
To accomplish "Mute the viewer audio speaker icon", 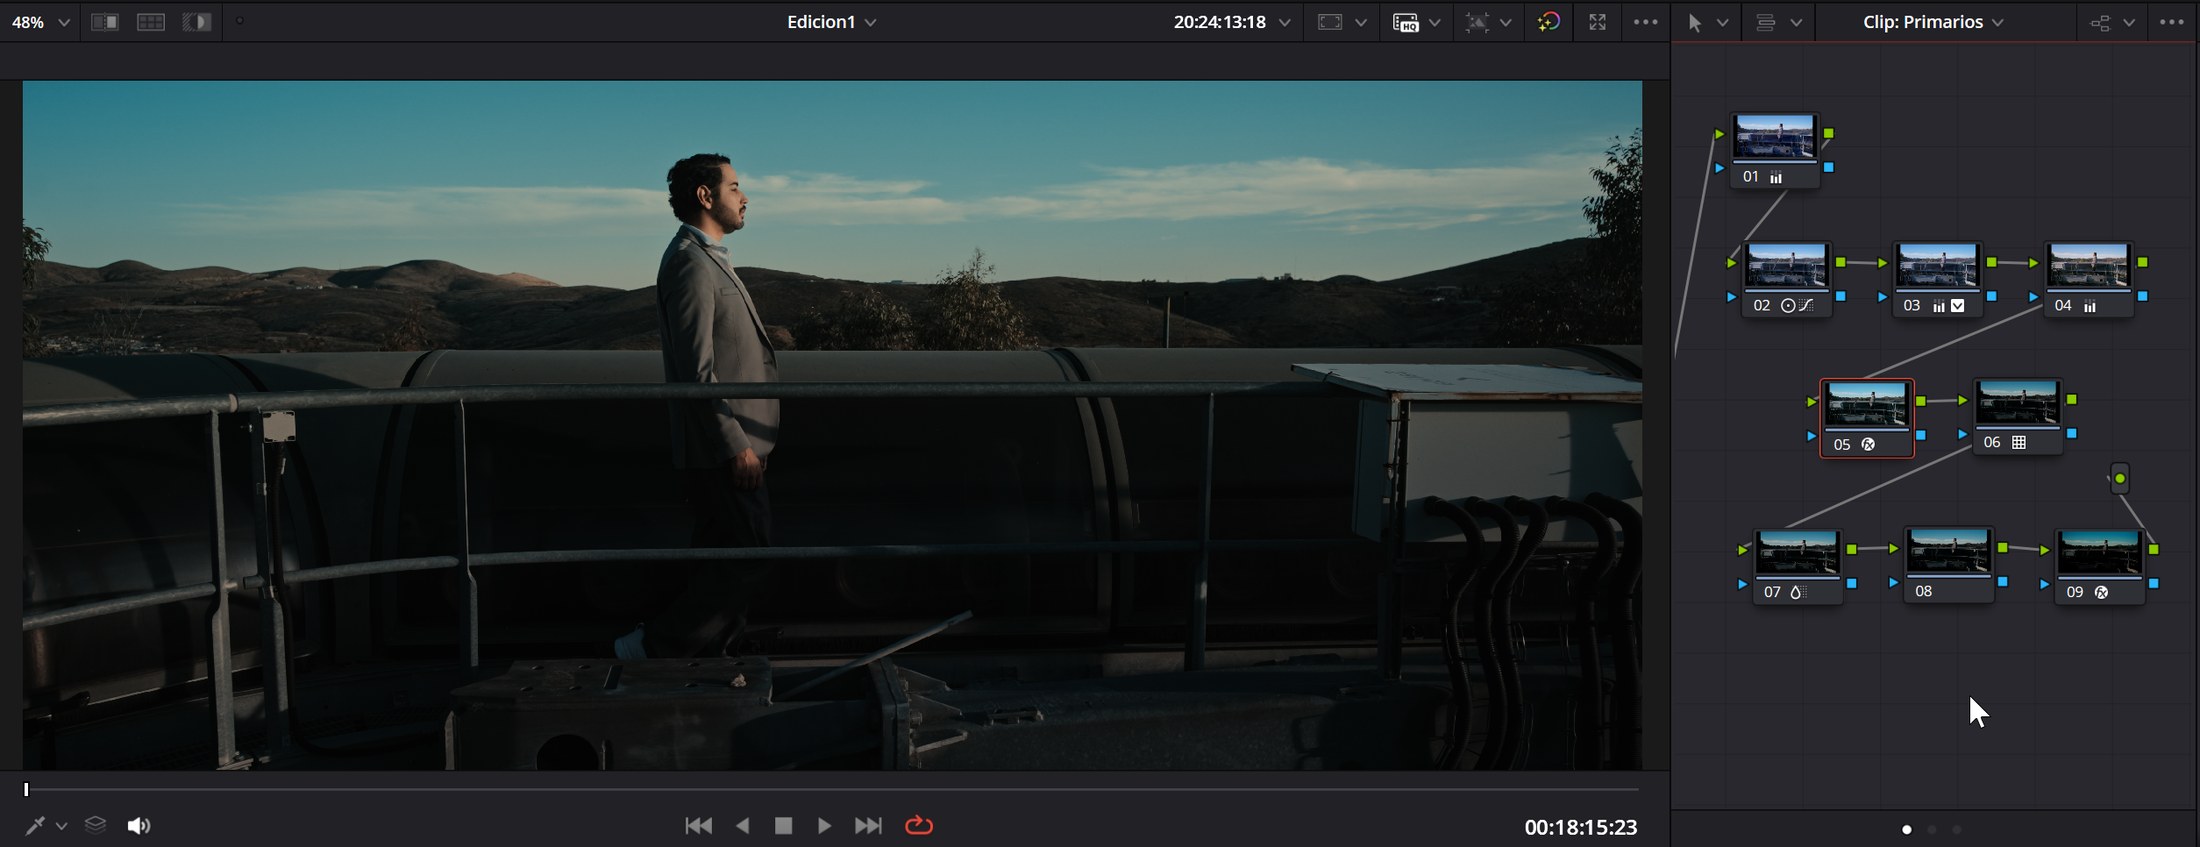I will [139, 826].
